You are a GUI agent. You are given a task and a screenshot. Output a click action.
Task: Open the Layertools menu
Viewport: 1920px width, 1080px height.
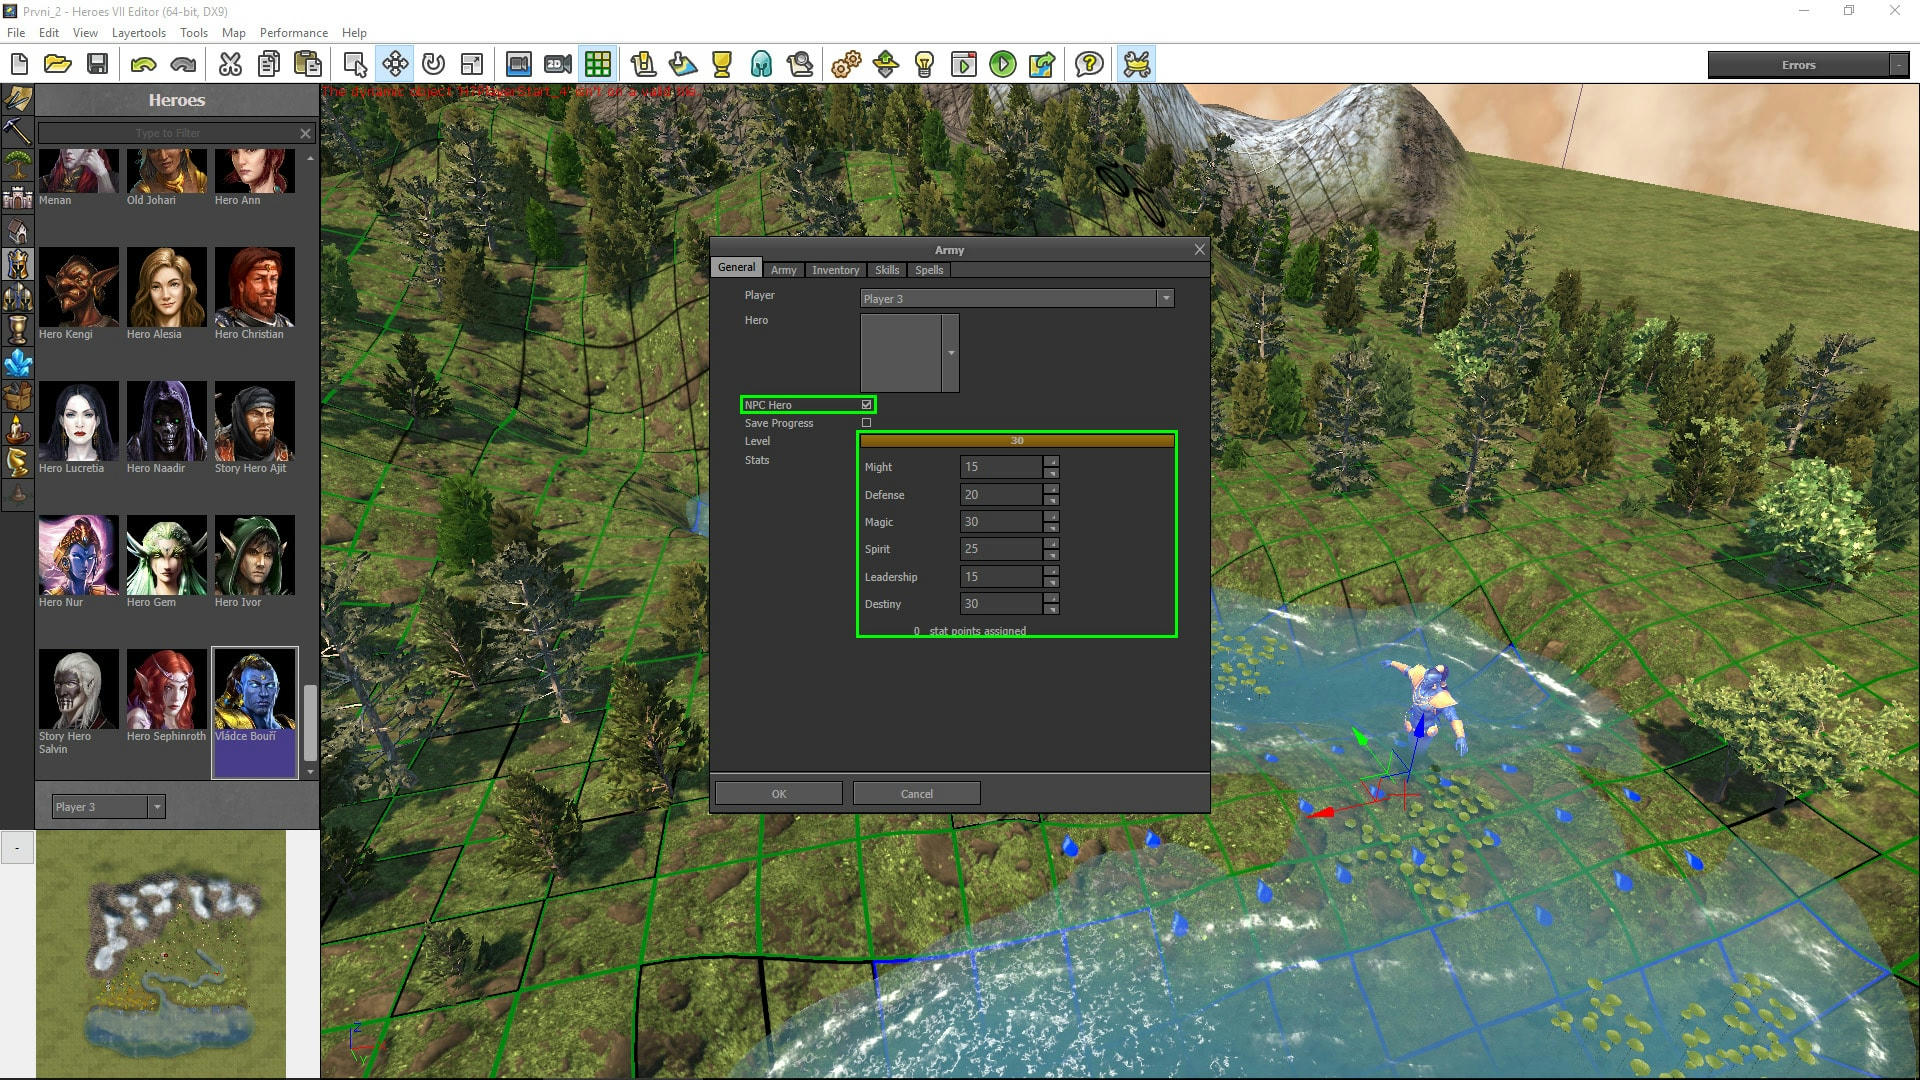point(138,33)
